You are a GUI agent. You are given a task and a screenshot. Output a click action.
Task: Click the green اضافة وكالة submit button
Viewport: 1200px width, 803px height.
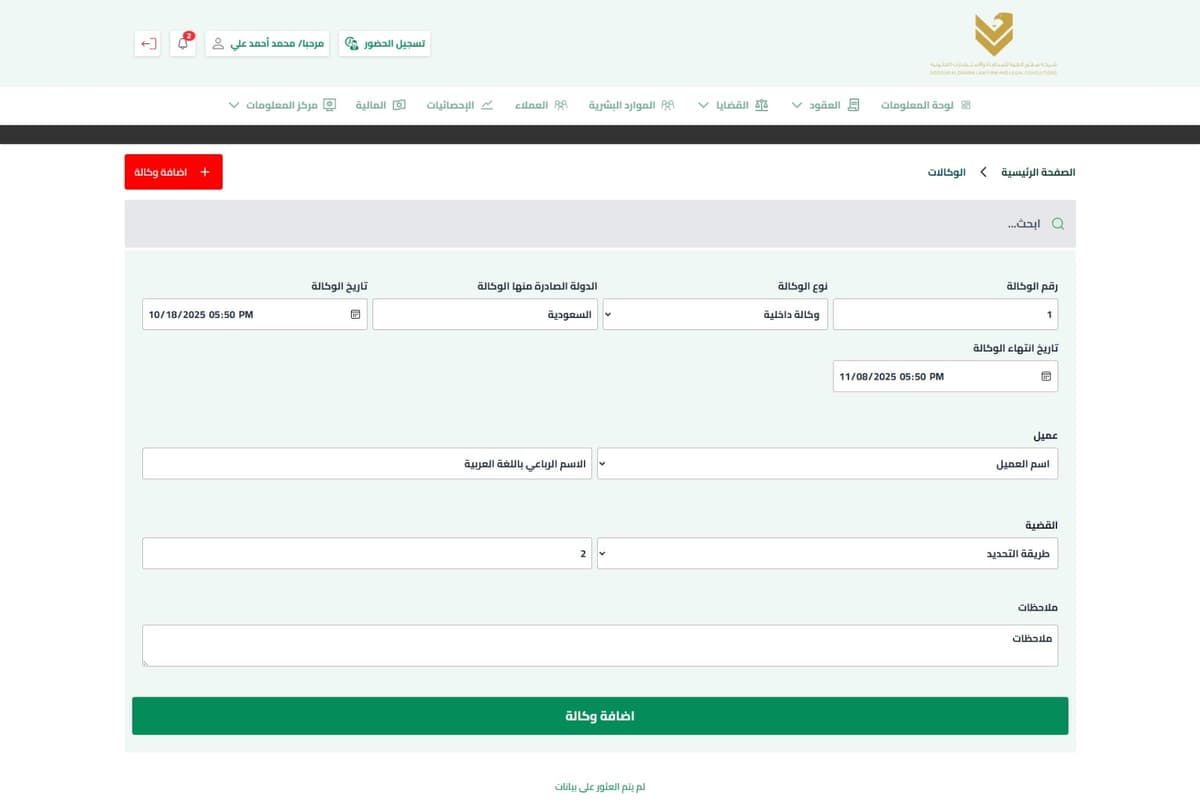tap(600, 716)
